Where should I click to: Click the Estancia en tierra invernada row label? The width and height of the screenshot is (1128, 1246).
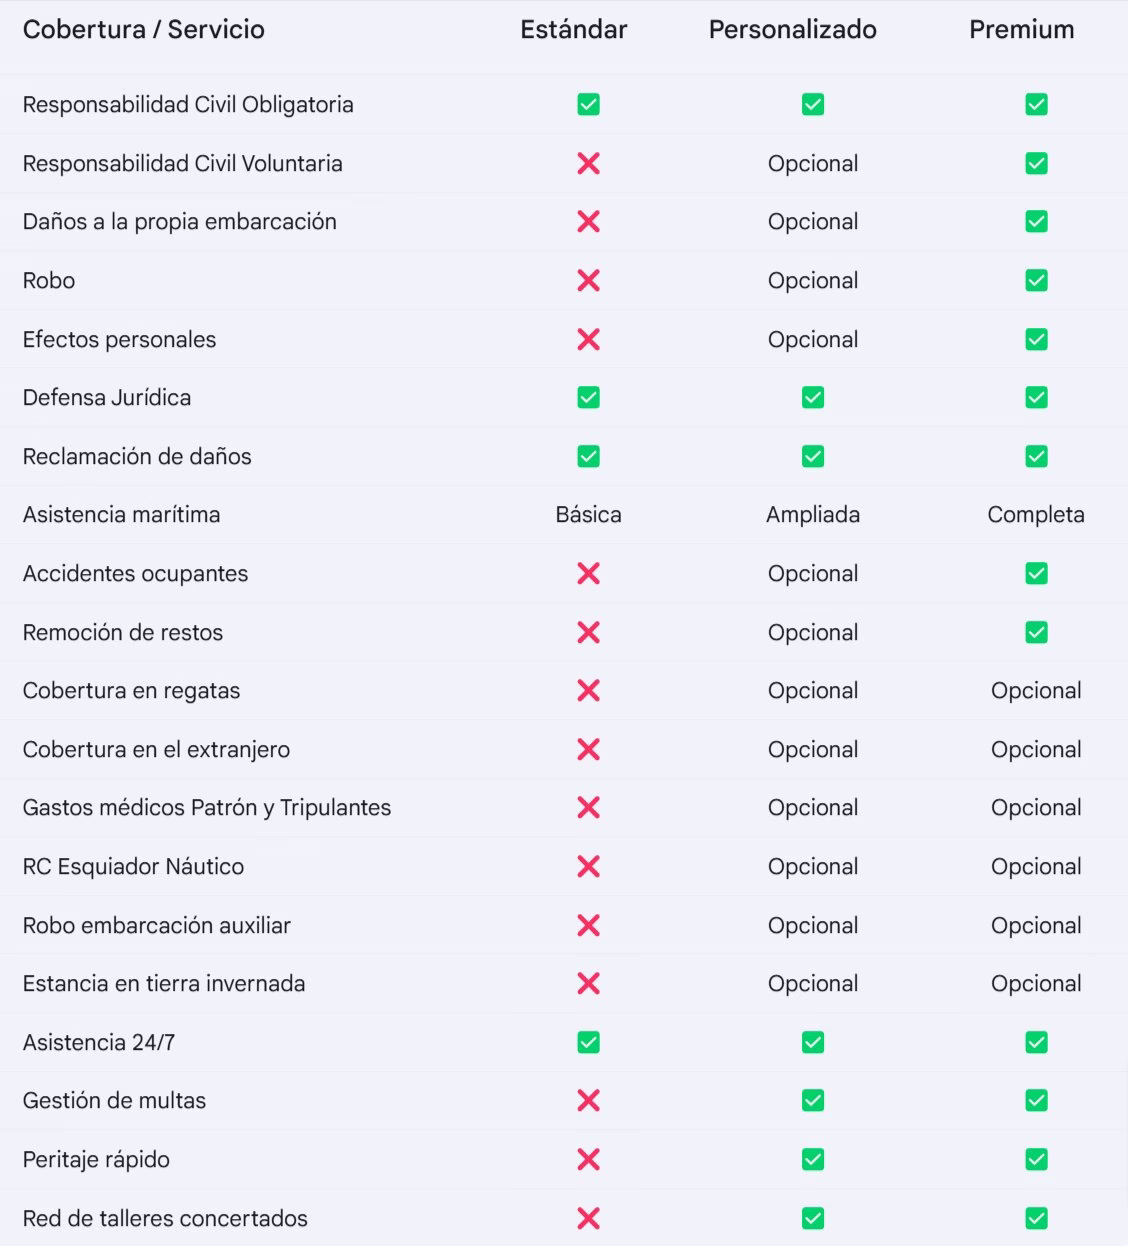(x=164, y=984)
